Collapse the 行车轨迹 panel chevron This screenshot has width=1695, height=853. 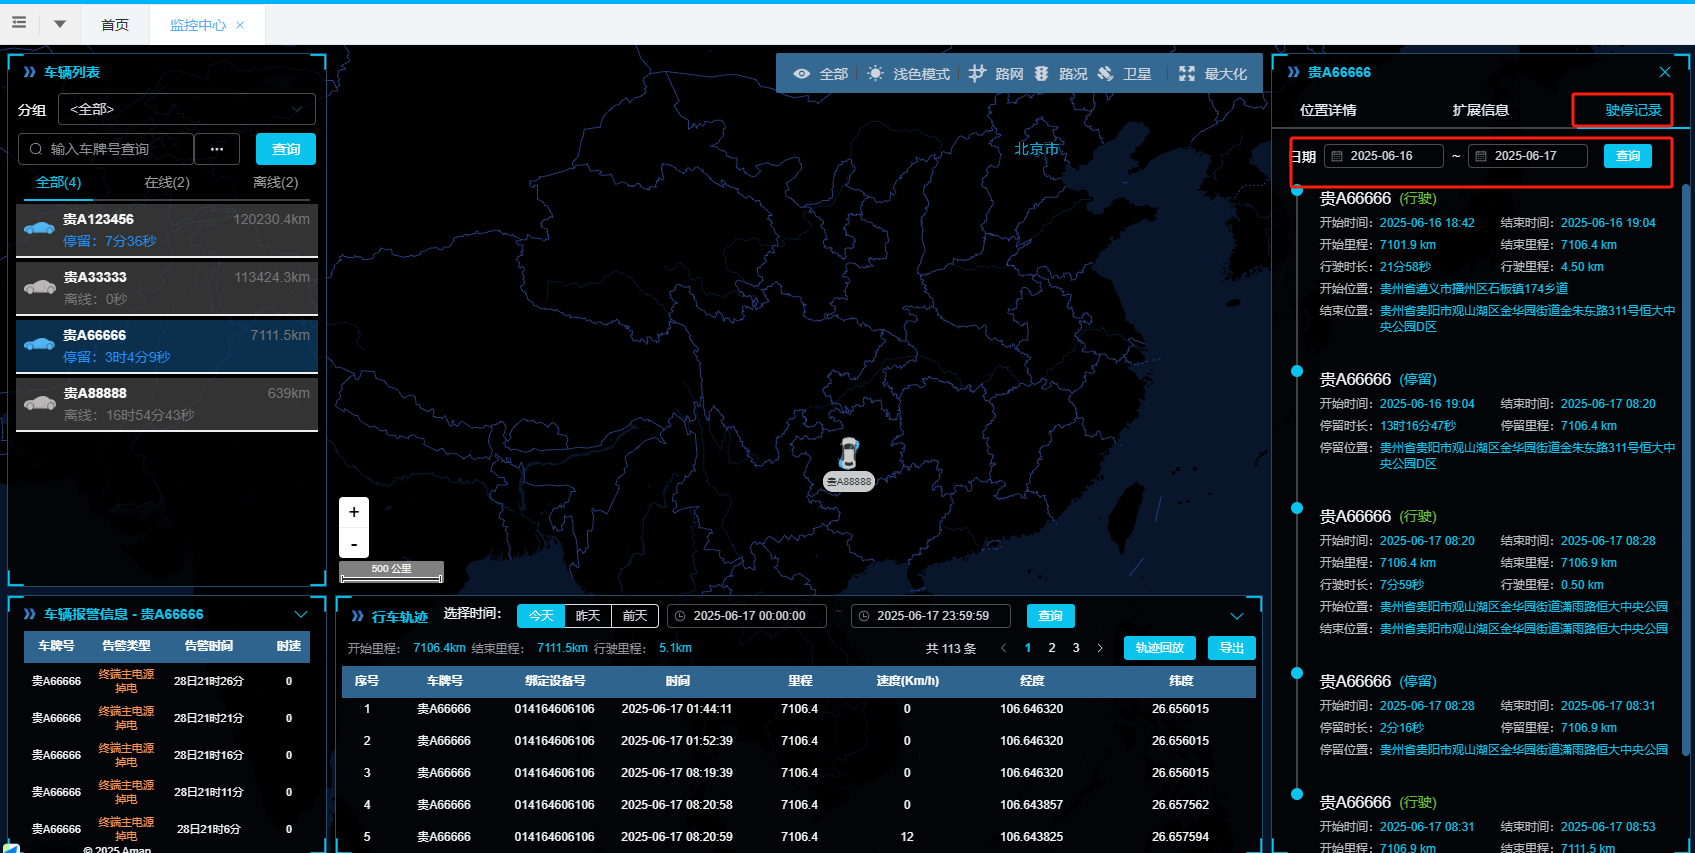point(1237,616)
